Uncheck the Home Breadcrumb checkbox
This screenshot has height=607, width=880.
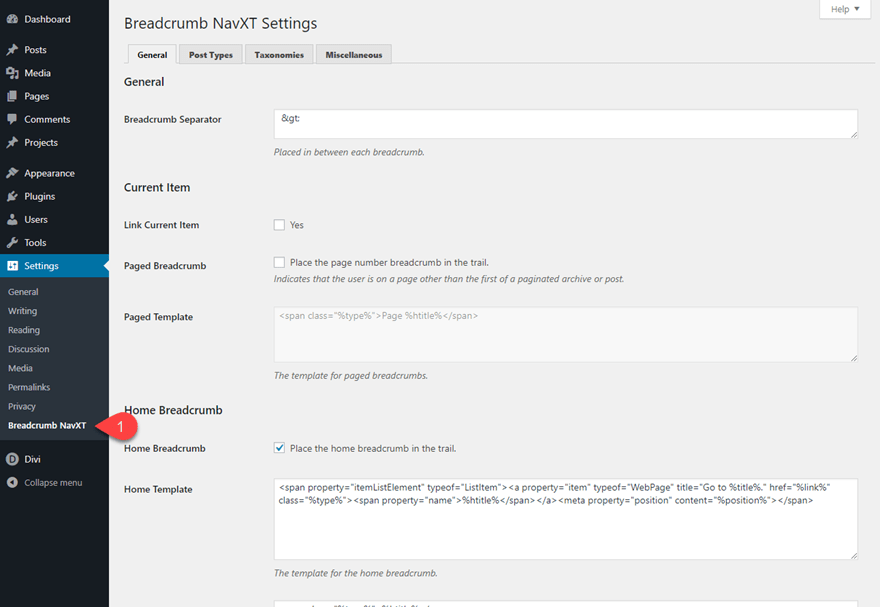click(x=279, y=448)
